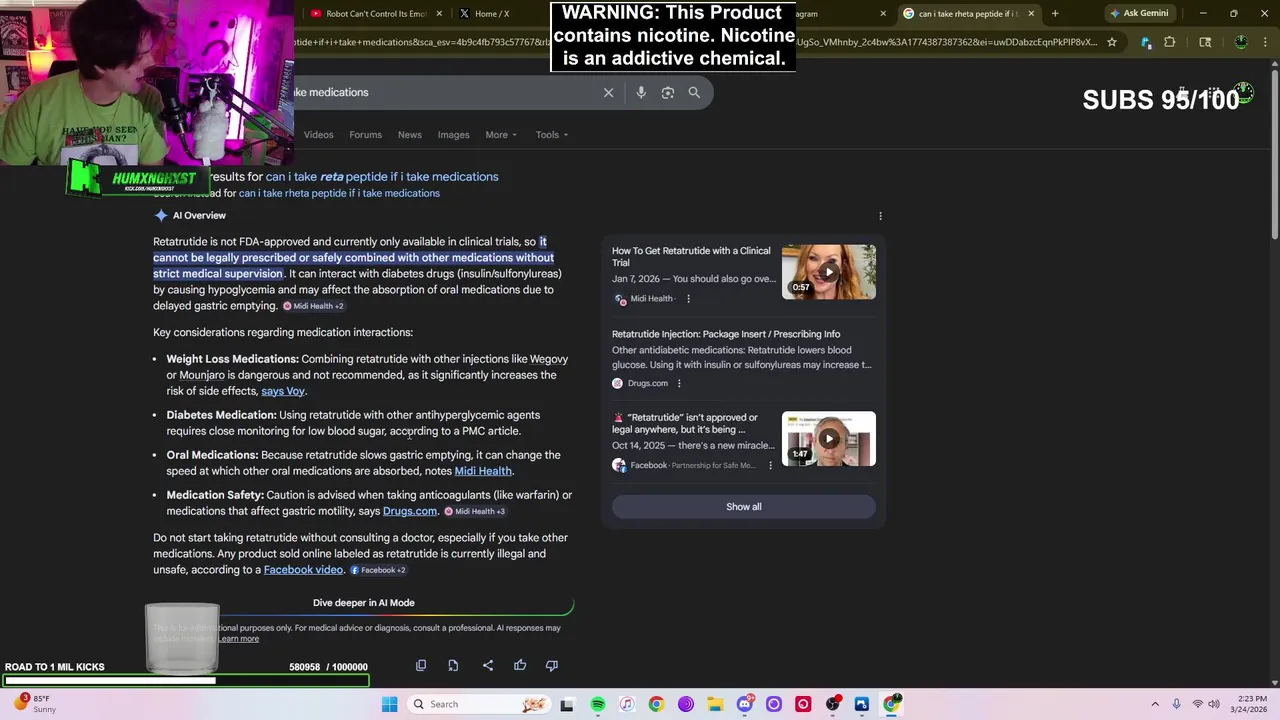This screenshot has height=720, width=1280.
Task: Open Retatrutide Injection Package Insert result
Action: [726, 334]
